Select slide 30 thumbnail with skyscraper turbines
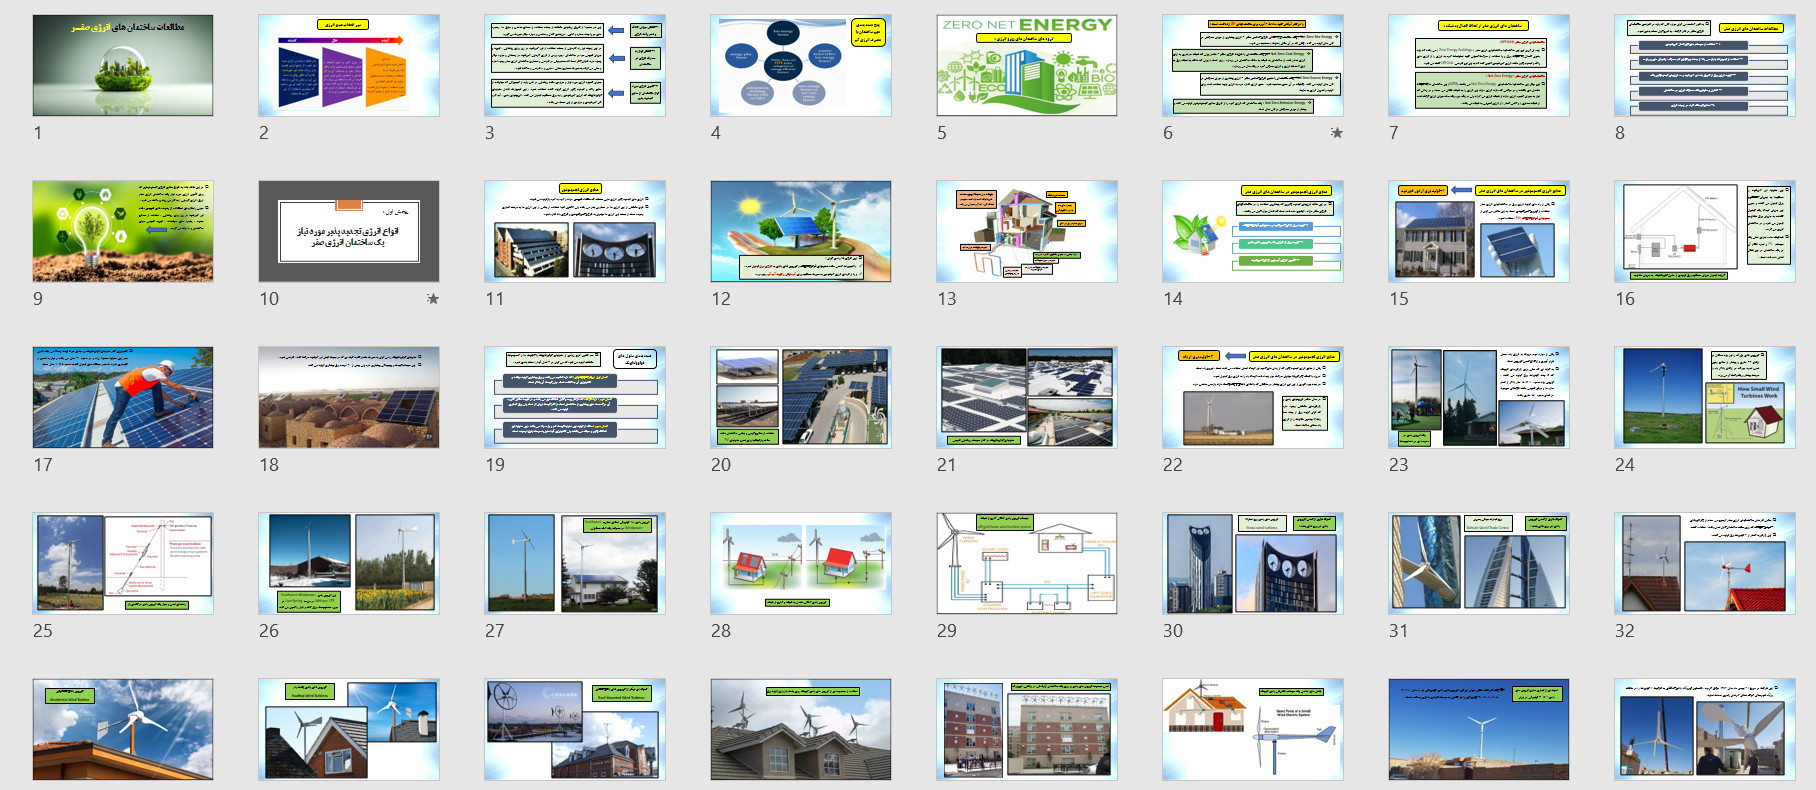The image size is (1816, 790). click(x=1253, y=563)
